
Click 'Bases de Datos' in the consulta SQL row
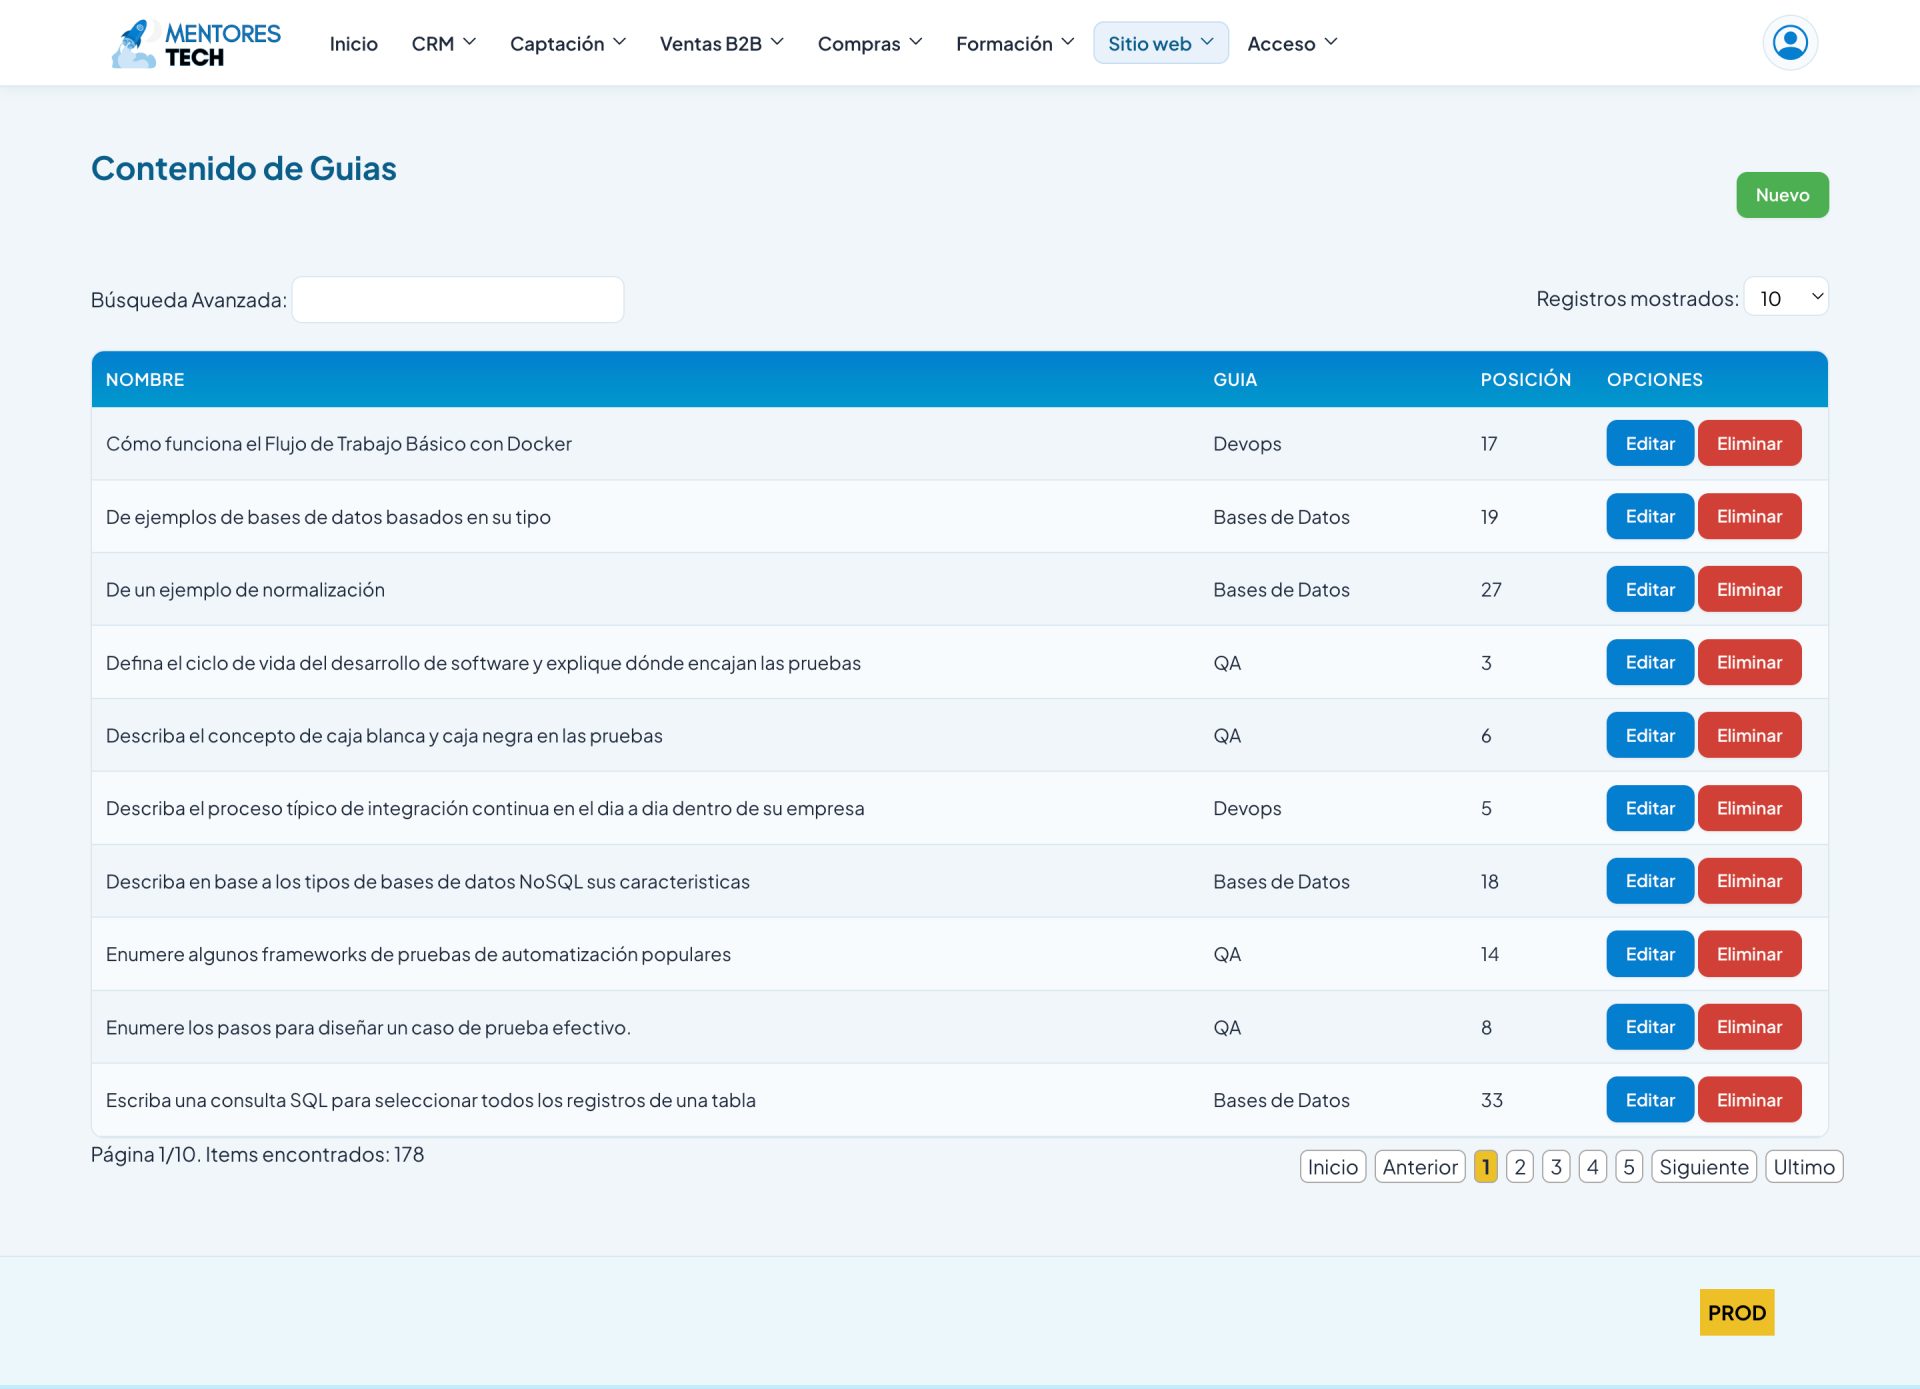coord(1281,1101)
